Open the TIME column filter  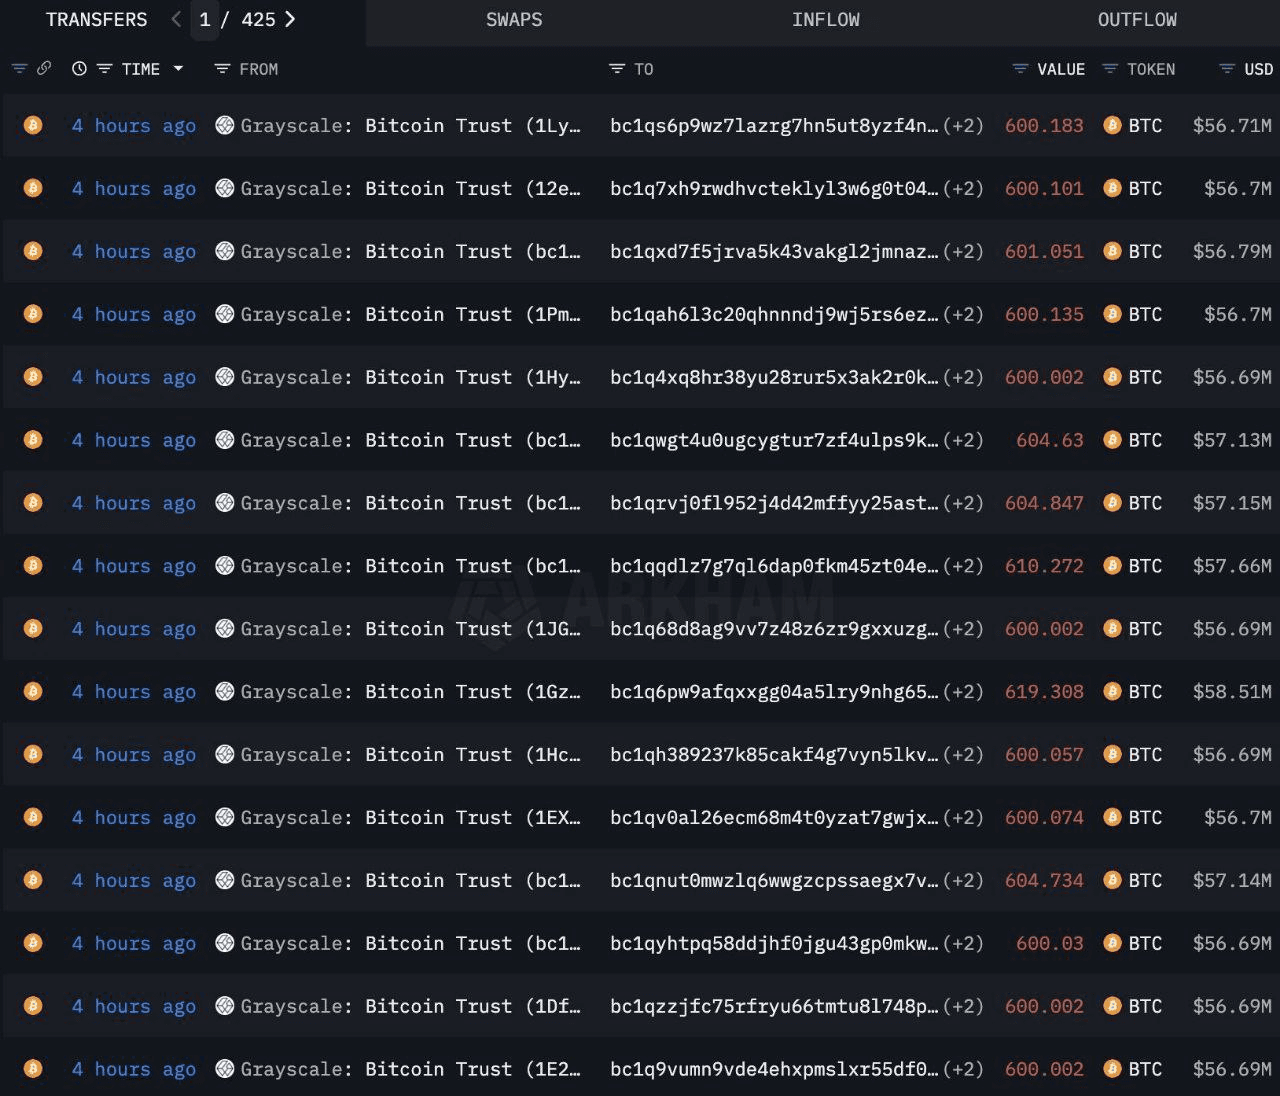(x=104, y=69)
